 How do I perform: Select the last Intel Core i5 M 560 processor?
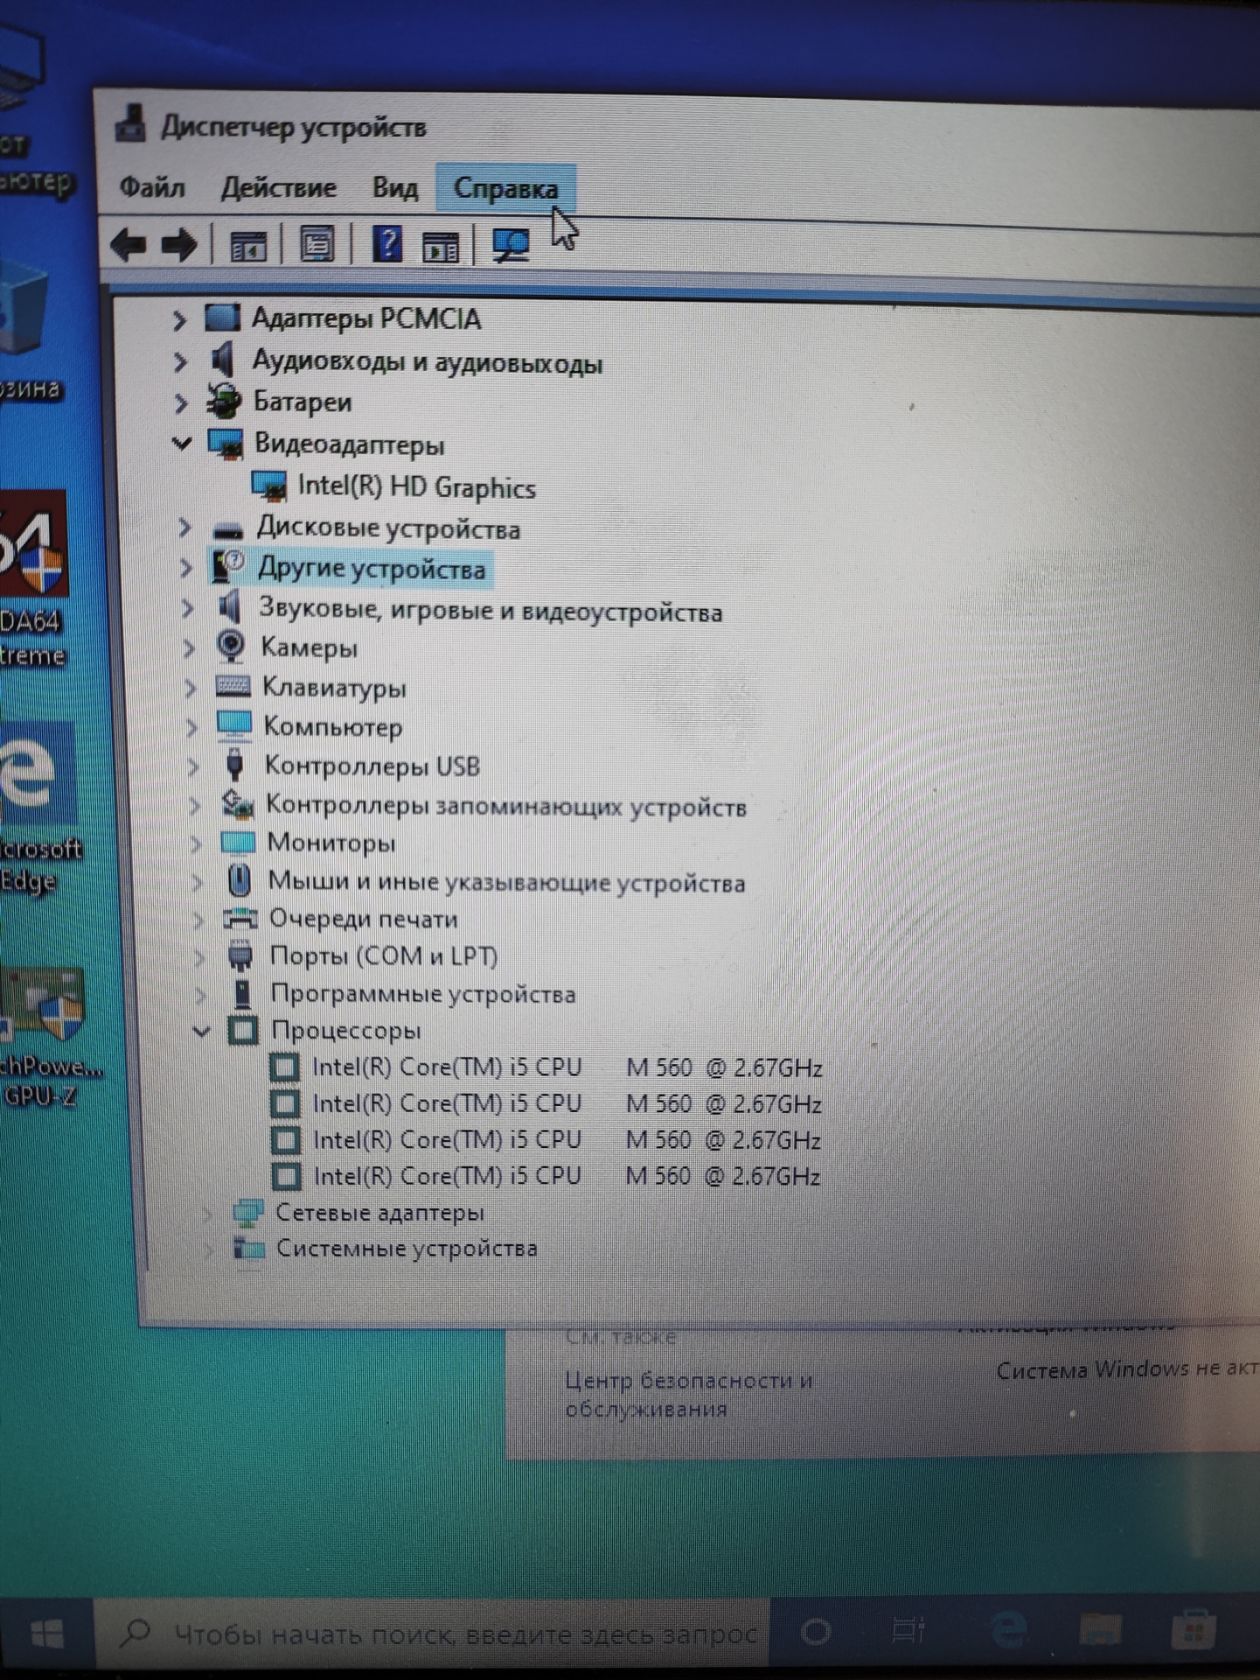click(x=567, y=1176)
